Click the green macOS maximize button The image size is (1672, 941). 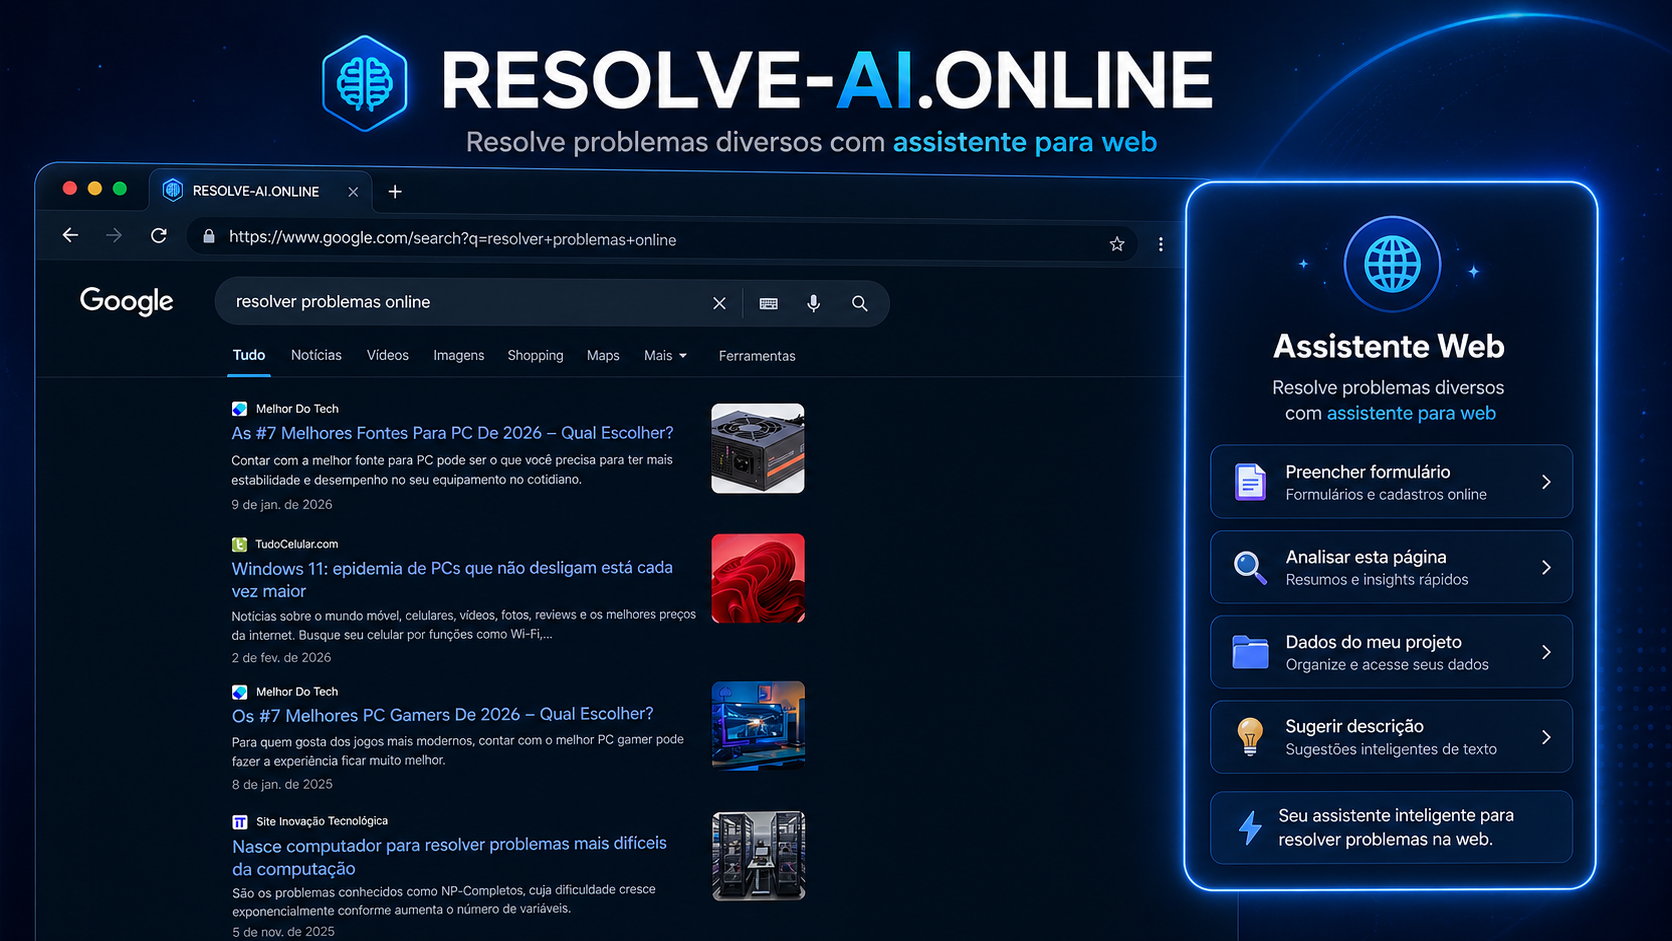120,188
